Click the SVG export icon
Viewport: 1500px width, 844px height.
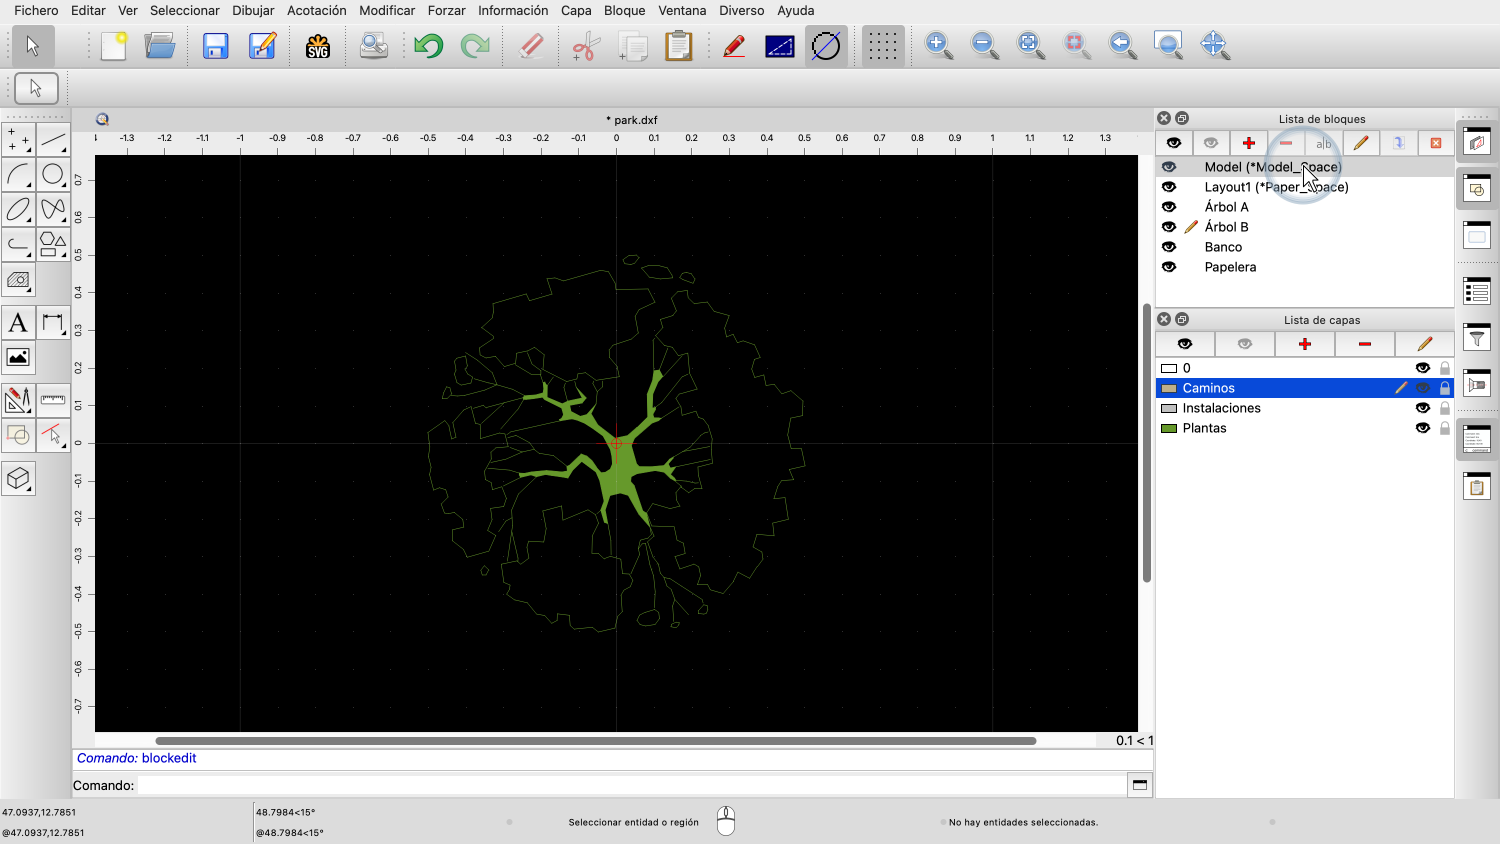(318, 46)
